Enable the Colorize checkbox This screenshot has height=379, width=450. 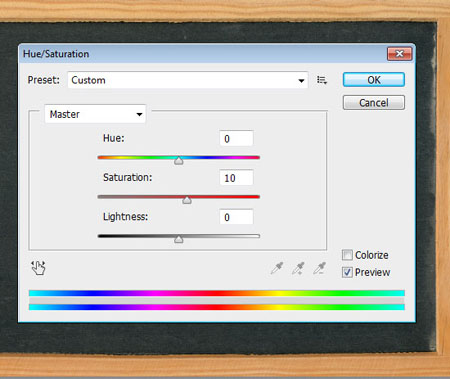tap(347, 255)
